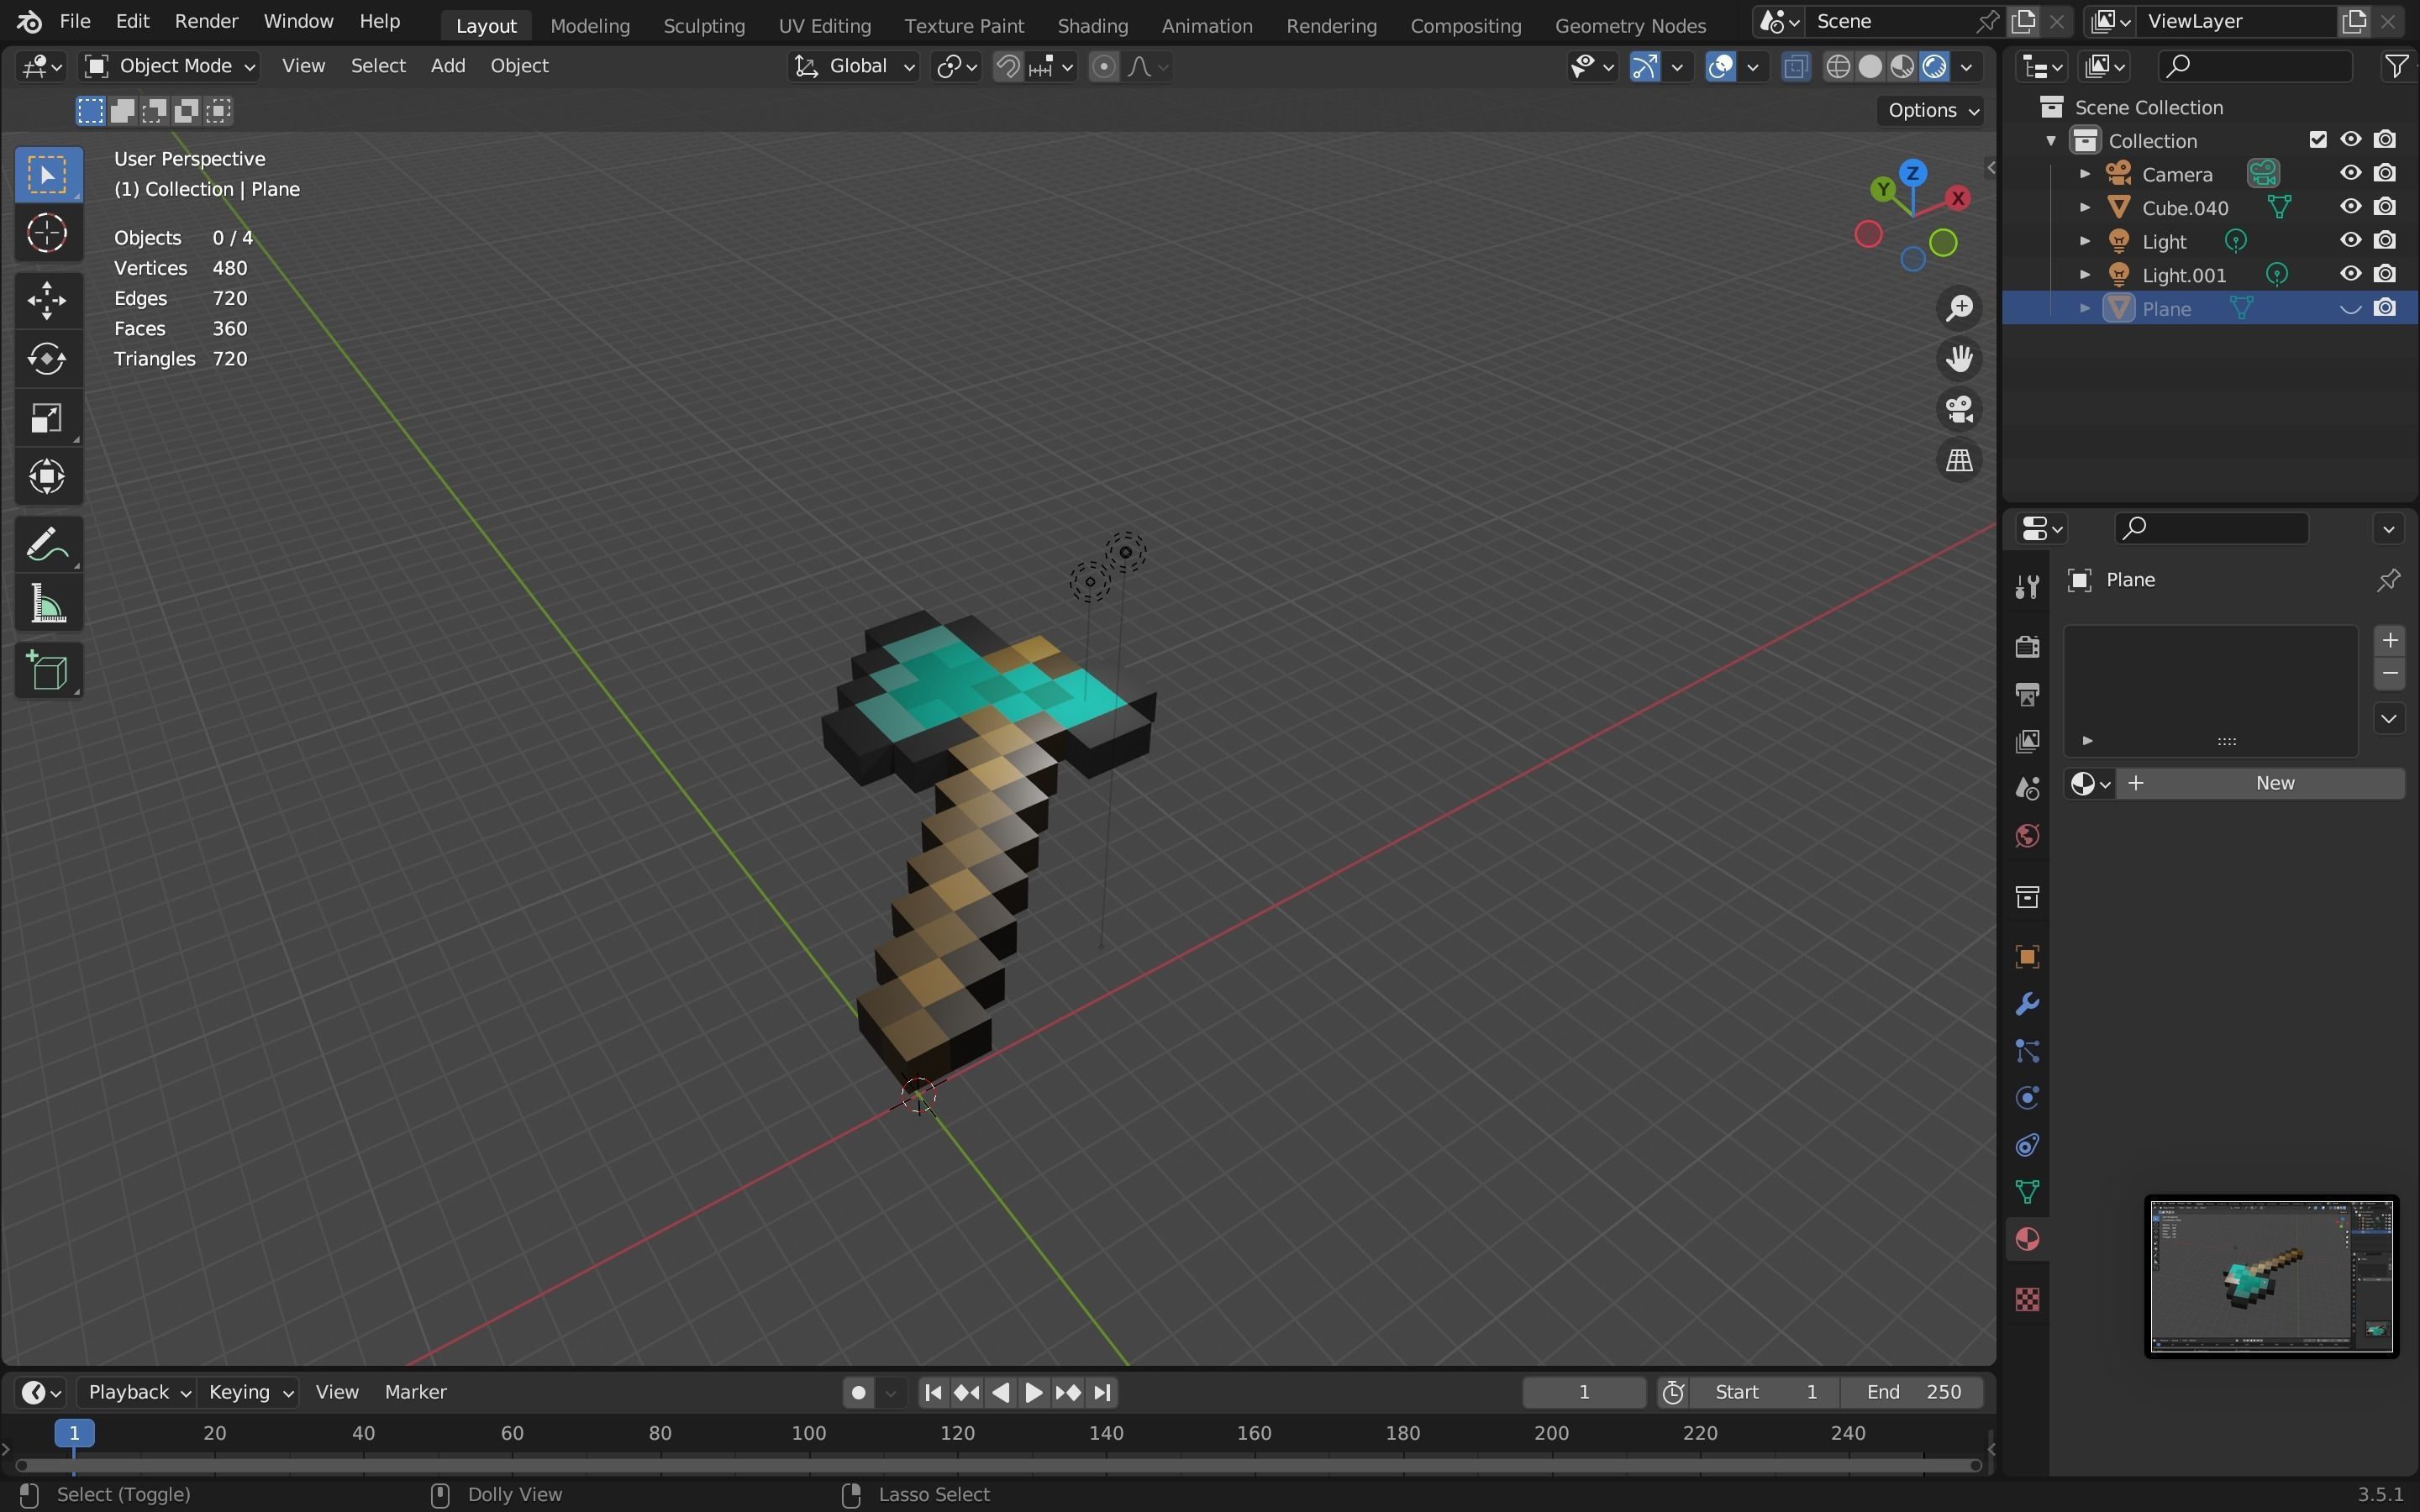
Task: Select the Scale tool
Action: click(x=47, y=418)
